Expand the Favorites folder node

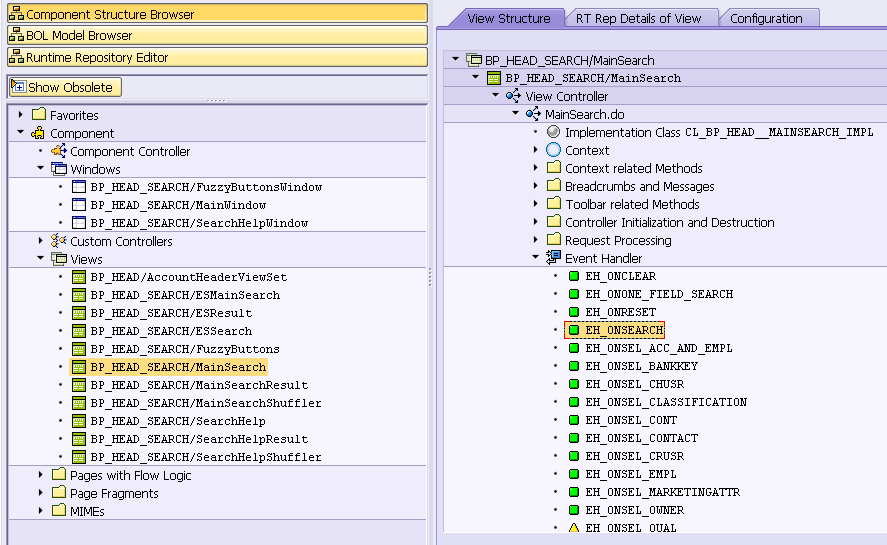(x=21, y=115)
